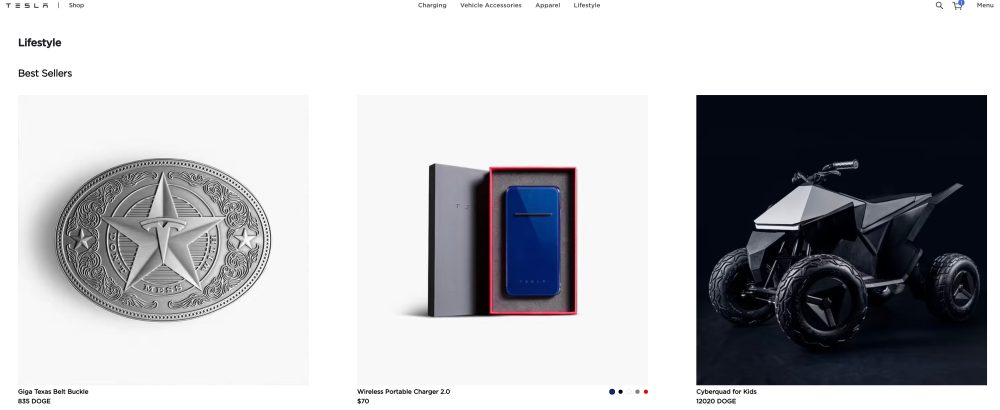Choose the black charger color swatch
The height and width of the screenshot is (410, 1000).
[621, 392]
